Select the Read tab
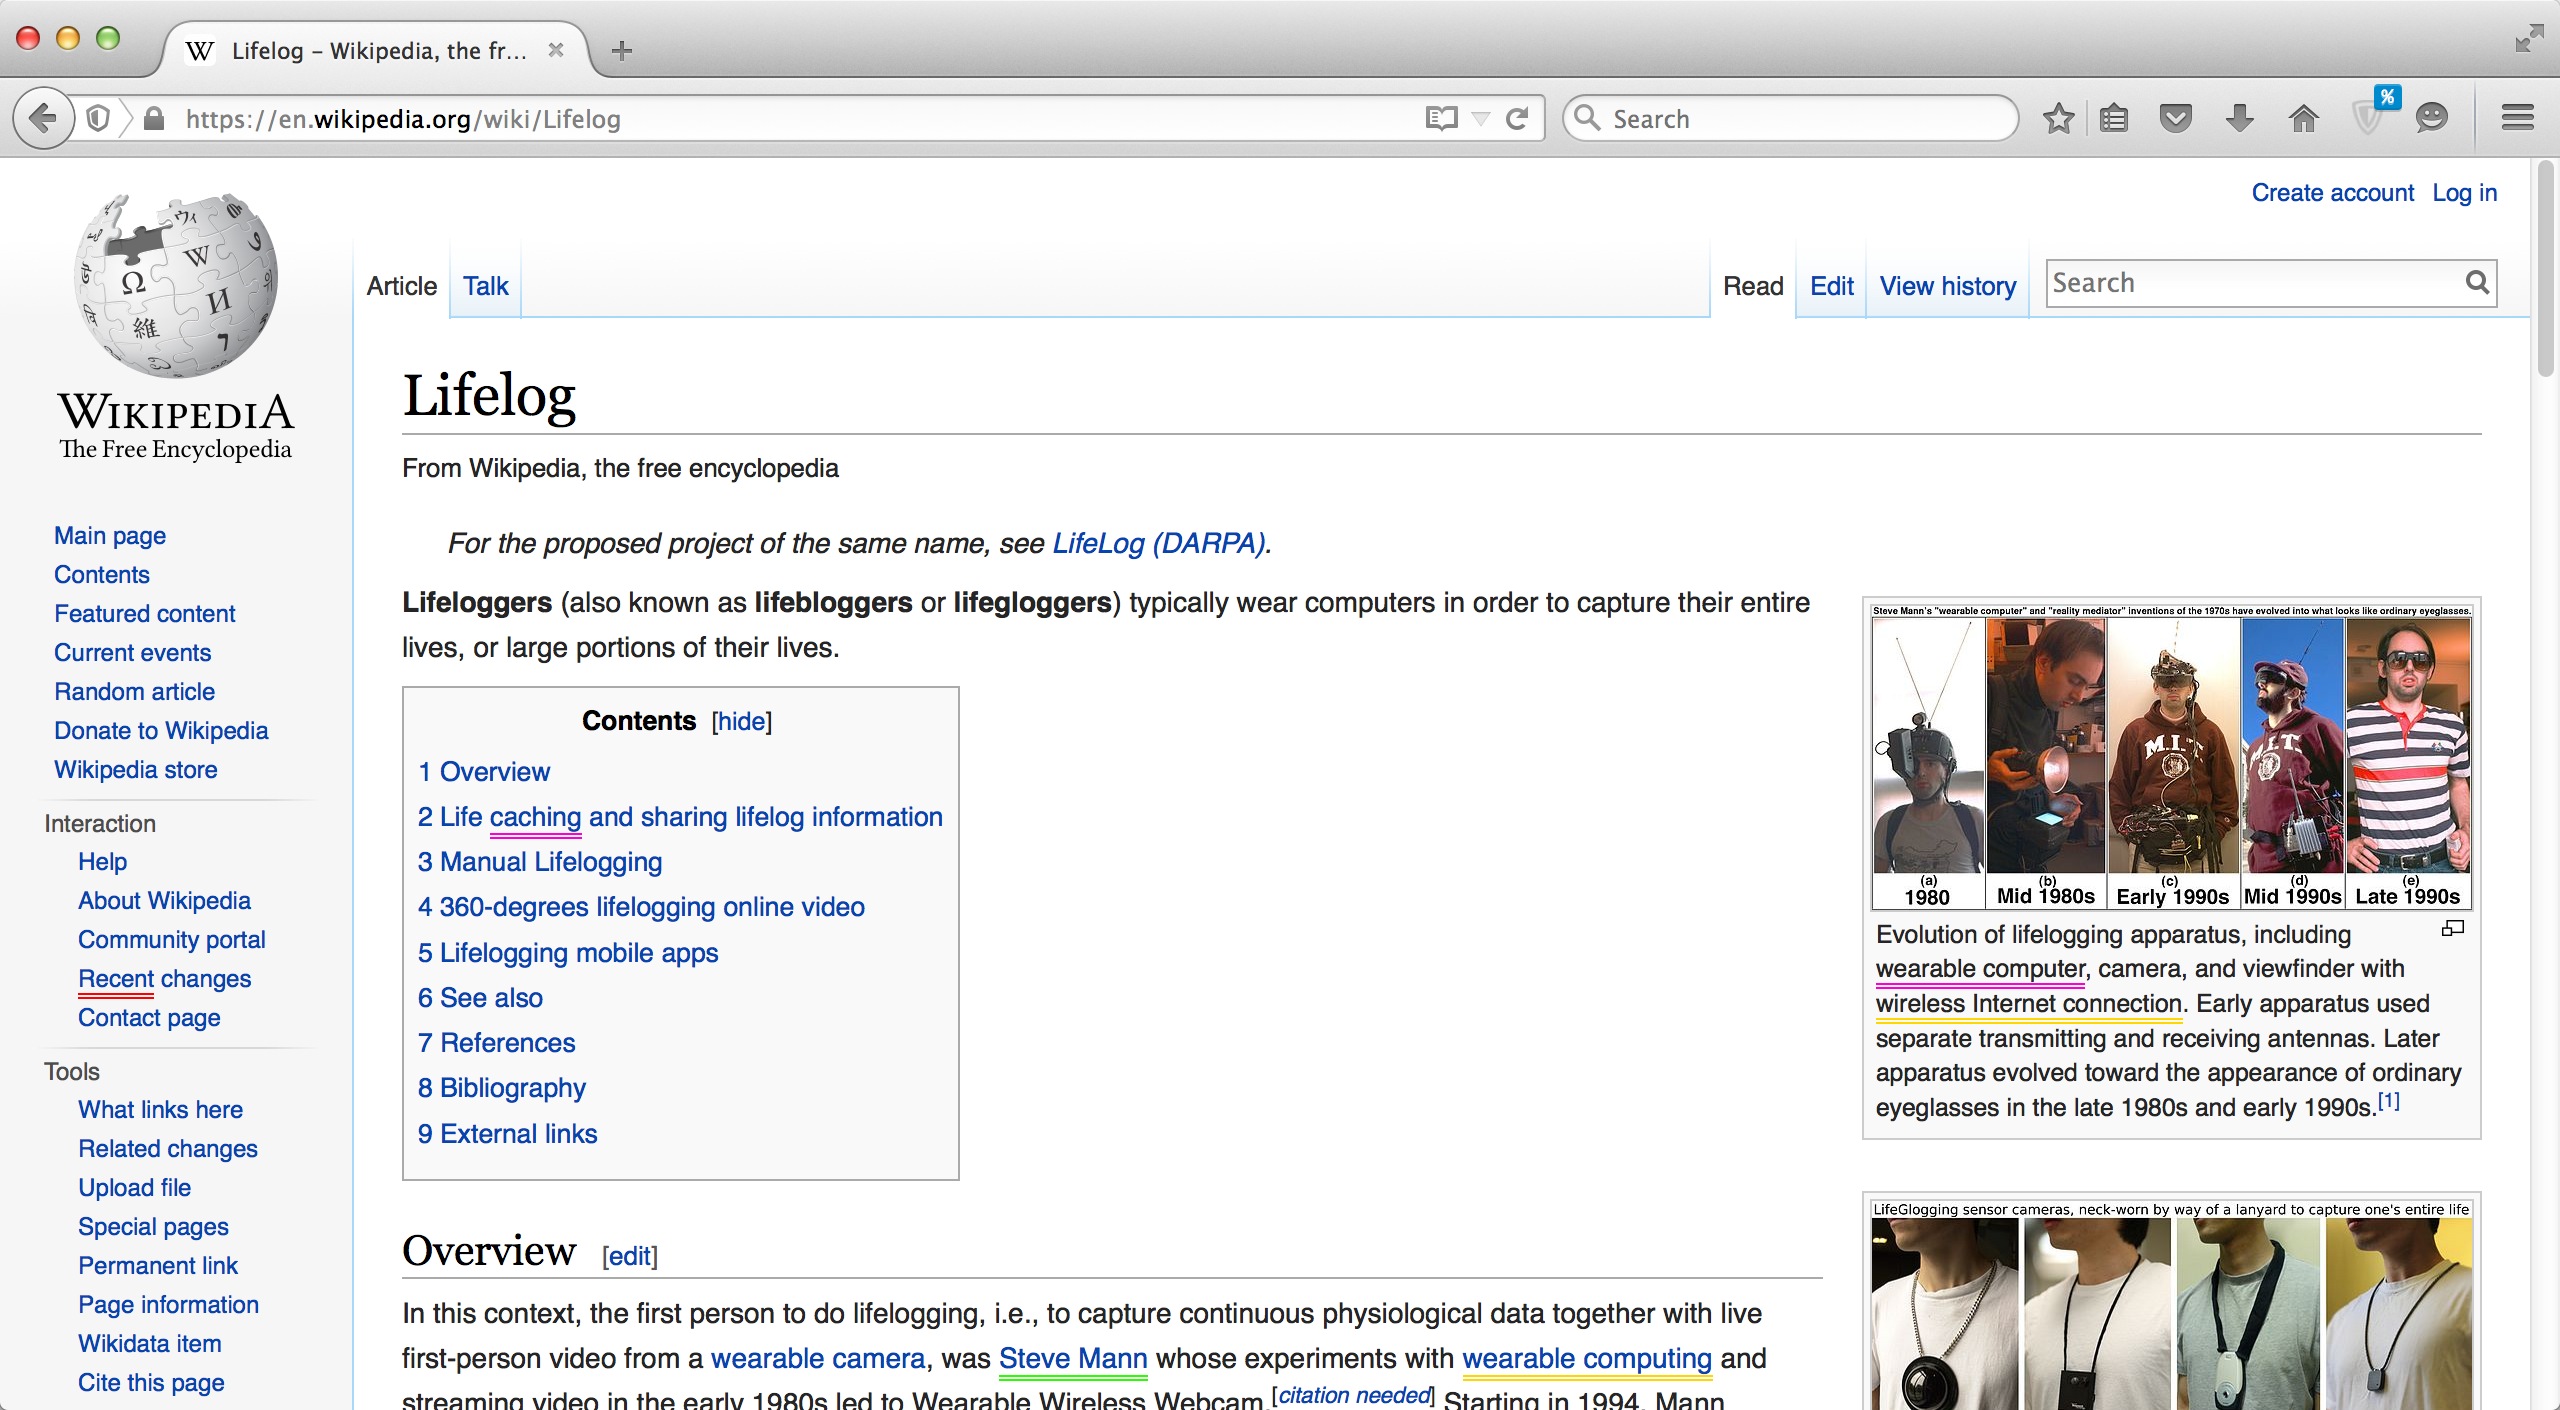The width and height of the screenshot is (2560, 1410). pyautogui.click(x=1753, y=287)
